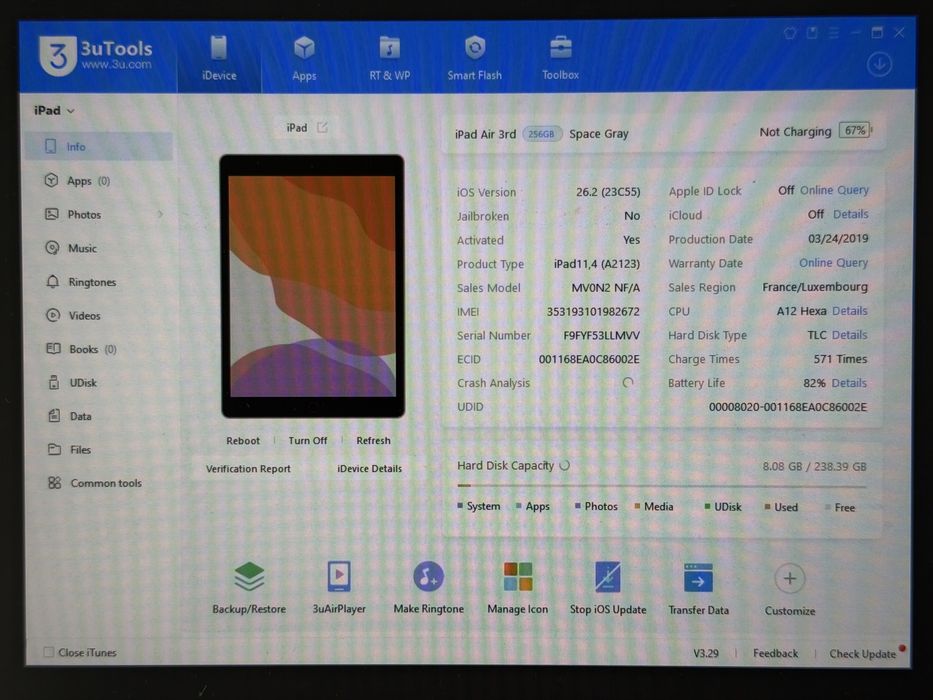This screenshot has width=933, height=700.
Task: Click the serial number F9FYF53LLMVV
Action: coord(602,335)
